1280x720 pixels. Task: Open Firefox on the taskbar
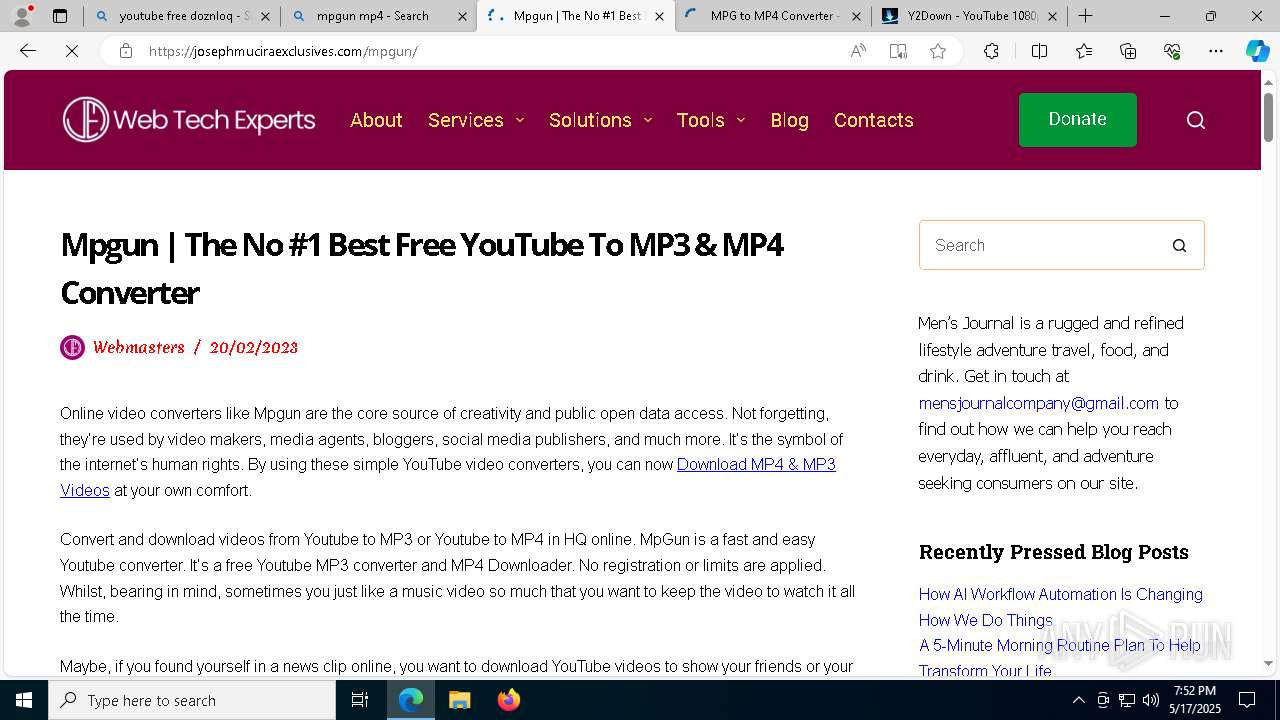click(508, 700)
